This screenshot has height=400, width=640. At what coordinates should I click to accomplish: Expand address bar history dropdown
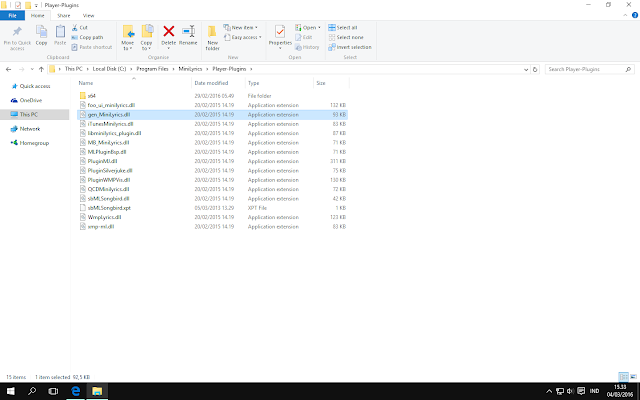[526, 69]
